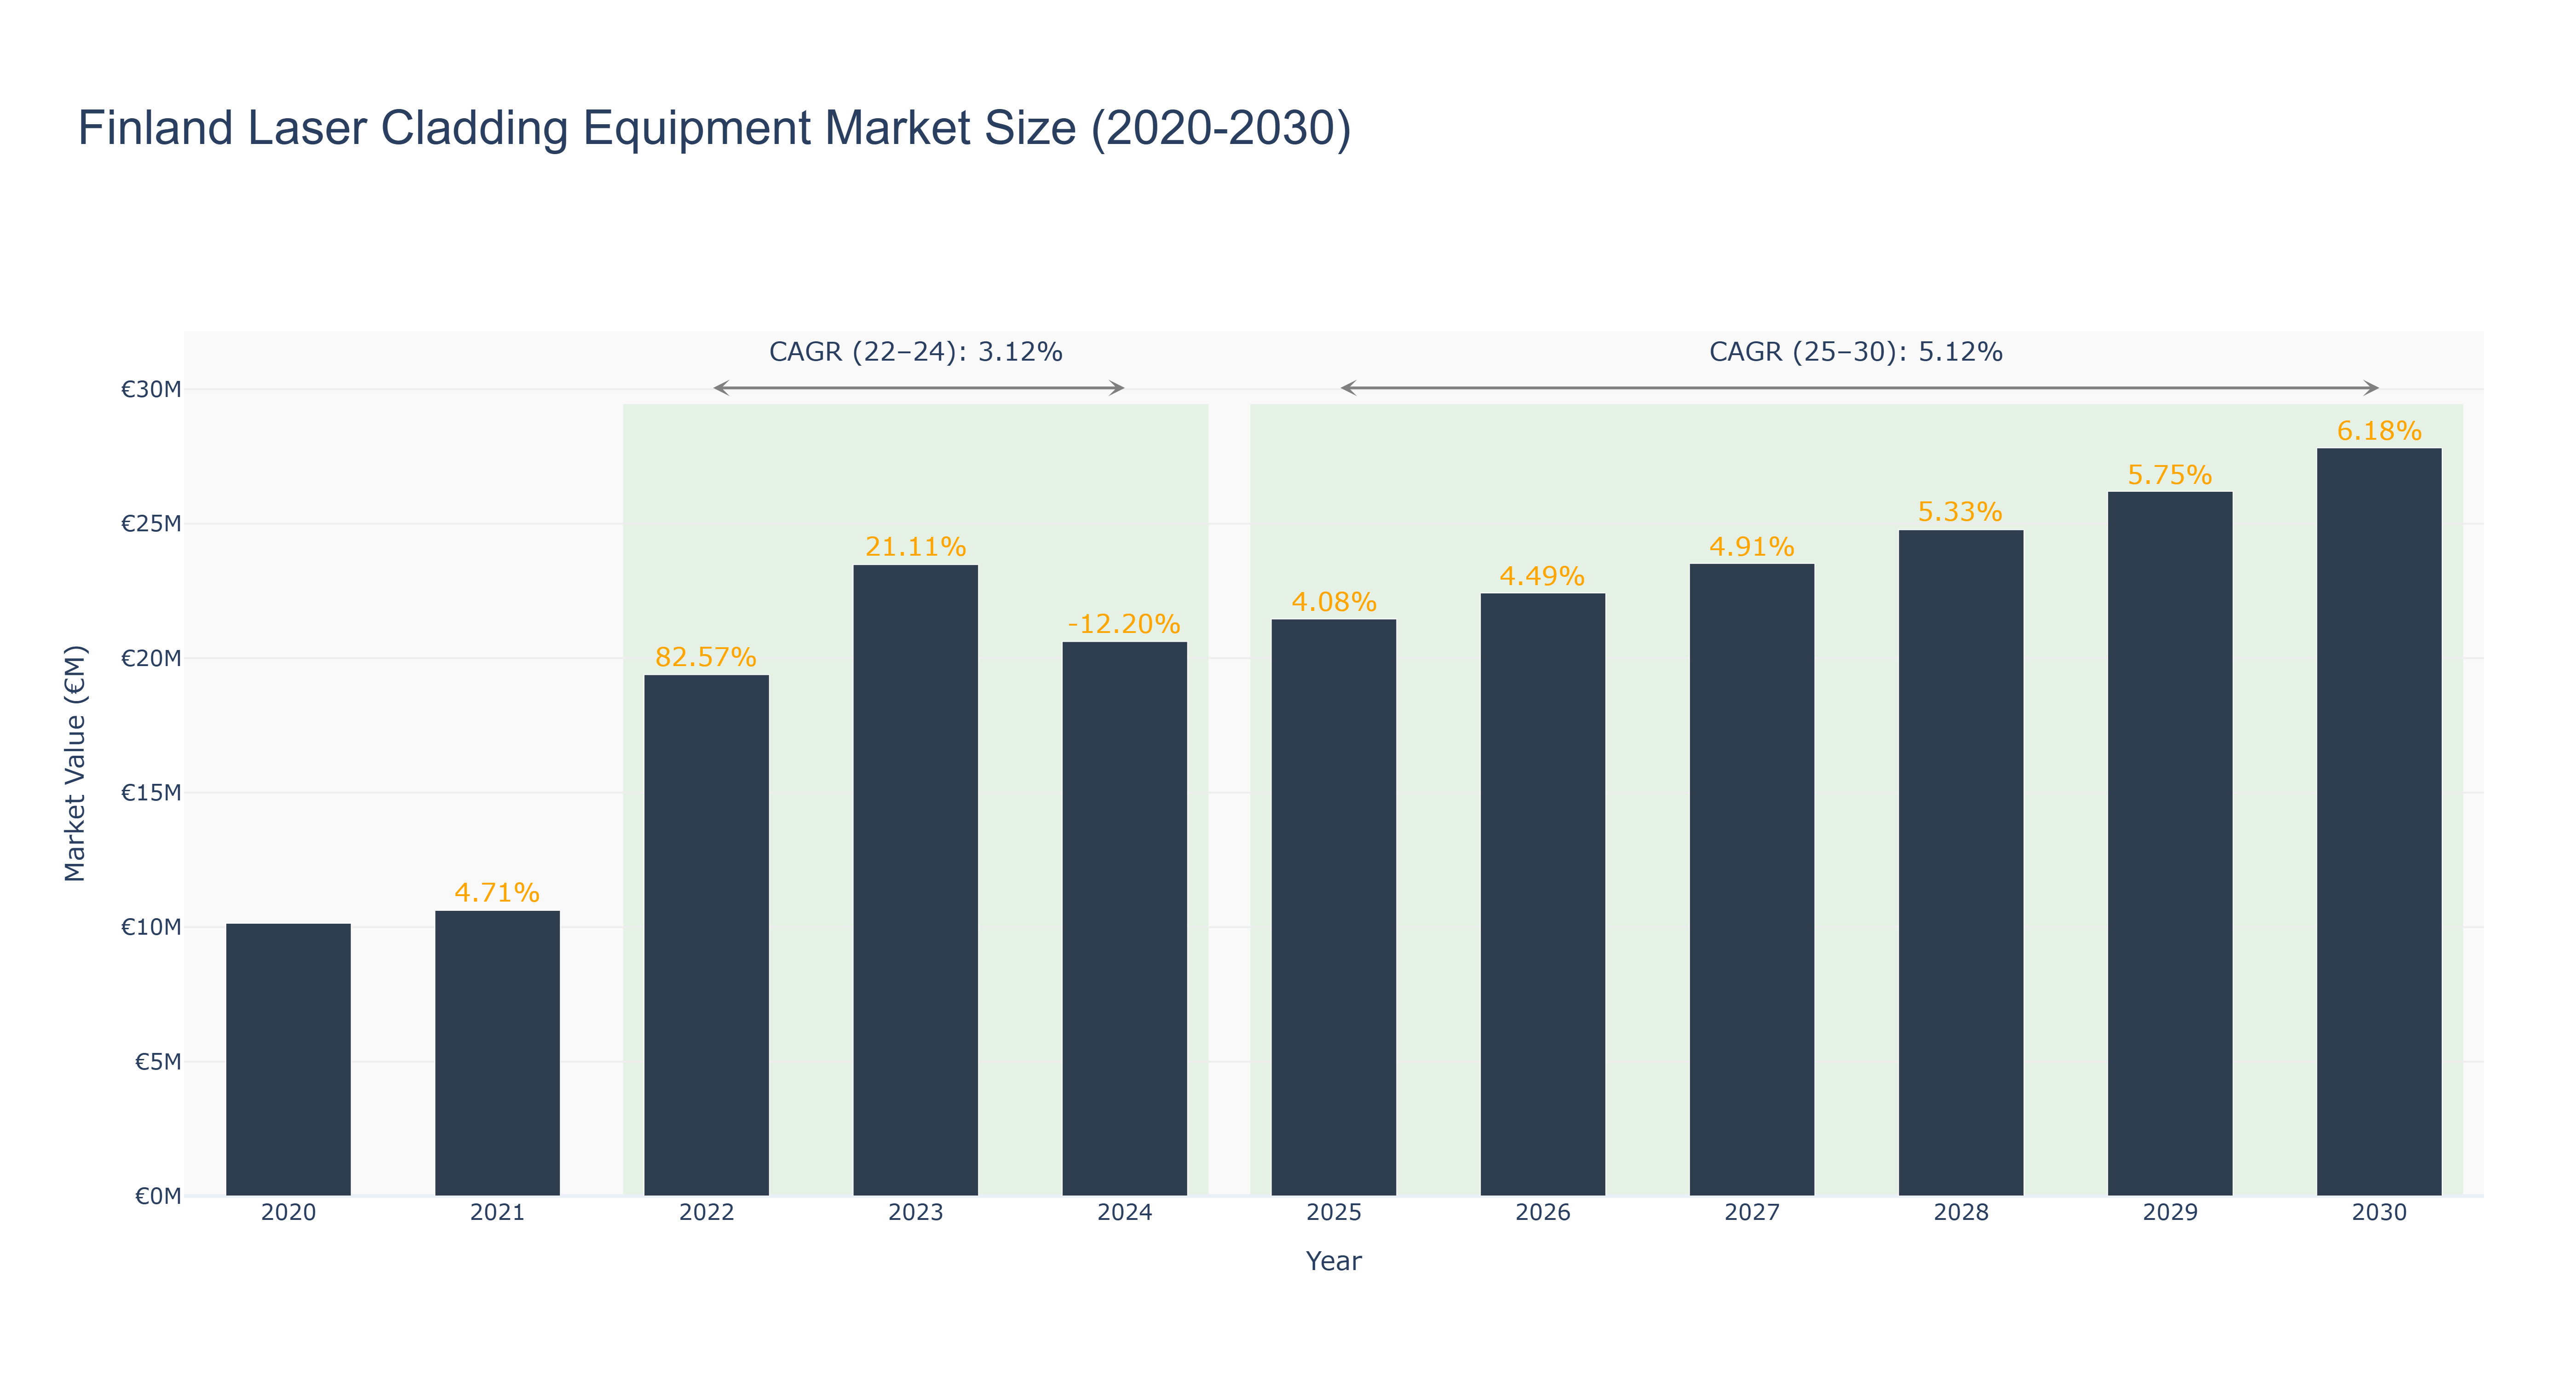
Task: Click the 'CAGR (22–24): 3.12%' annotation
Action: coord(915,352)
